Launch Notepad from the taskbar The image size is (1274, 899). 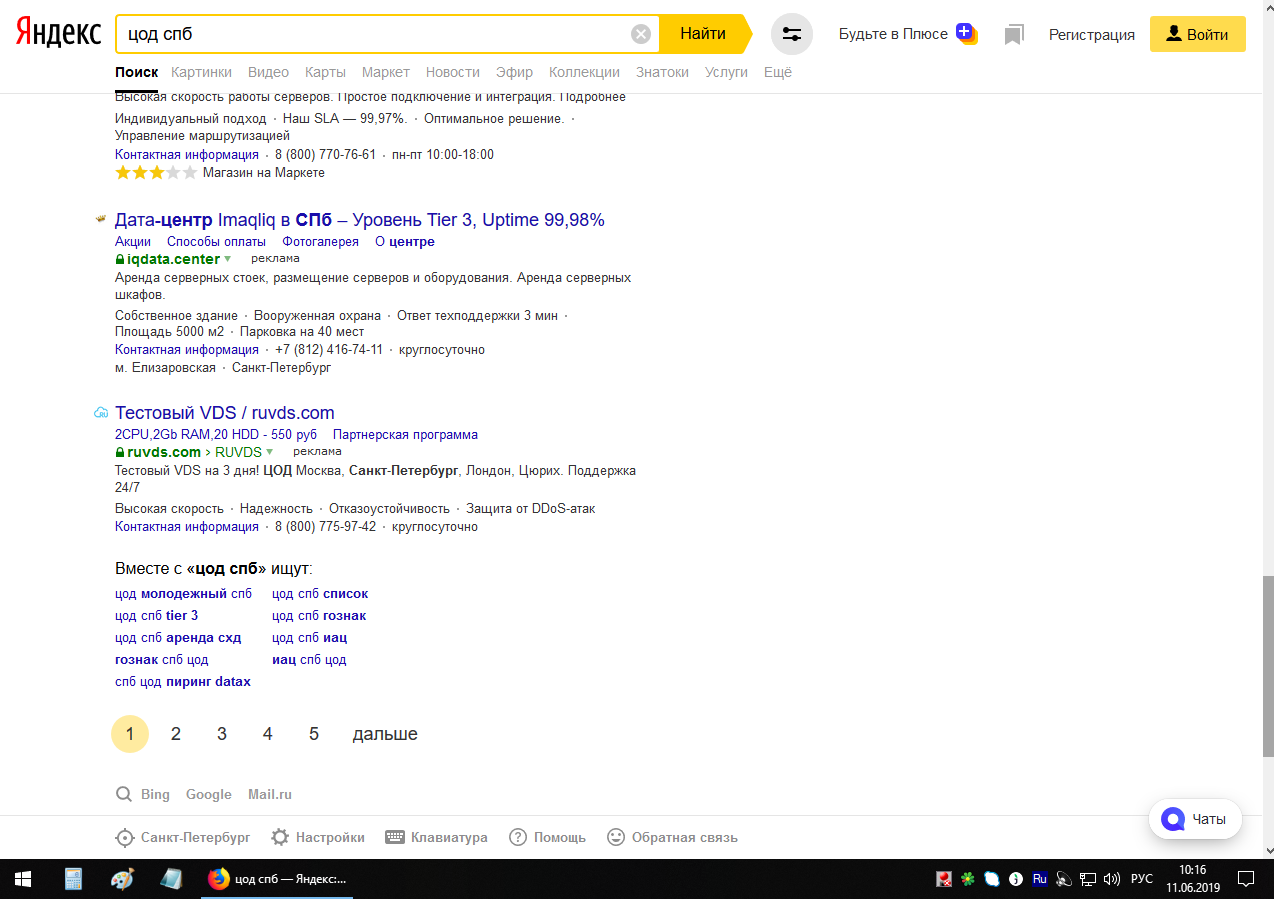tap(171, 879)
